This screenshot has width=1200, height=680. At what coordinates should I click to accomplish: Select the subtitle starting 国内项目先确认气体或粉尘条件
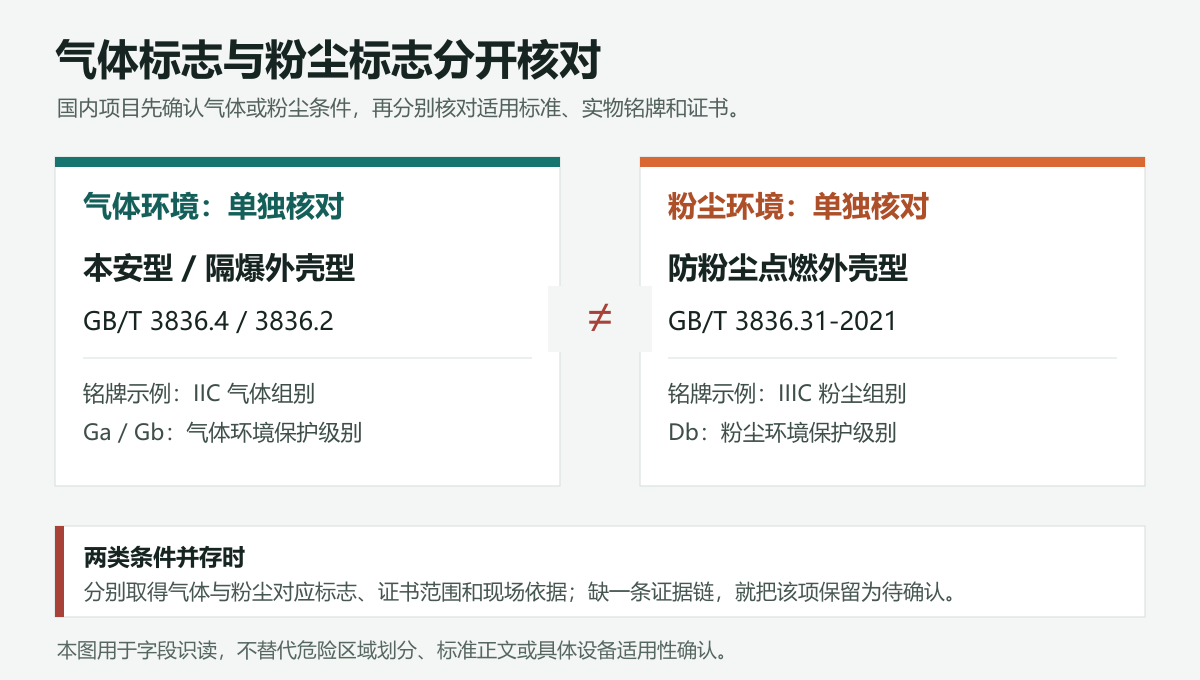click(x=399, y=108)
